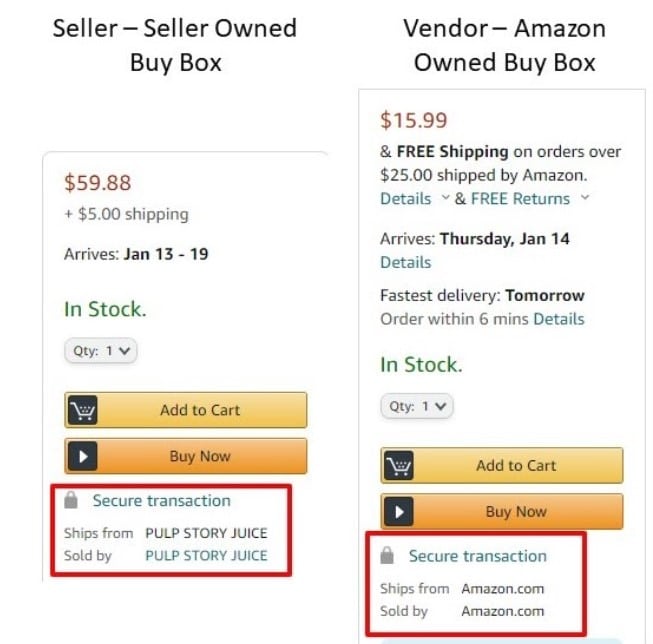Click the lock icon in Amazon box
This screenshot has height=644, width=653.
(x=387, y=555)
